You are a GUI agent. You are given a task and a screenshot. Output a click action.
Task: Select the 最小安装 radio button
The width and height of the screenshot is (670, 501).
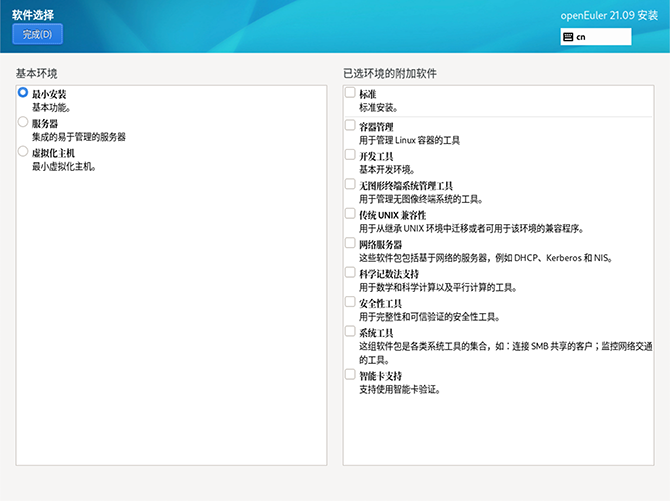click(x=23, y=92)
